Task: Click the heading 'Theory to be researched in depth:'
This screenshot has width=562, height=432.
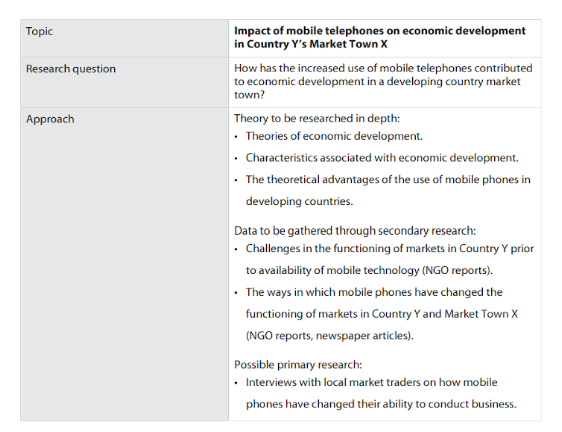Action: [317, 118]
